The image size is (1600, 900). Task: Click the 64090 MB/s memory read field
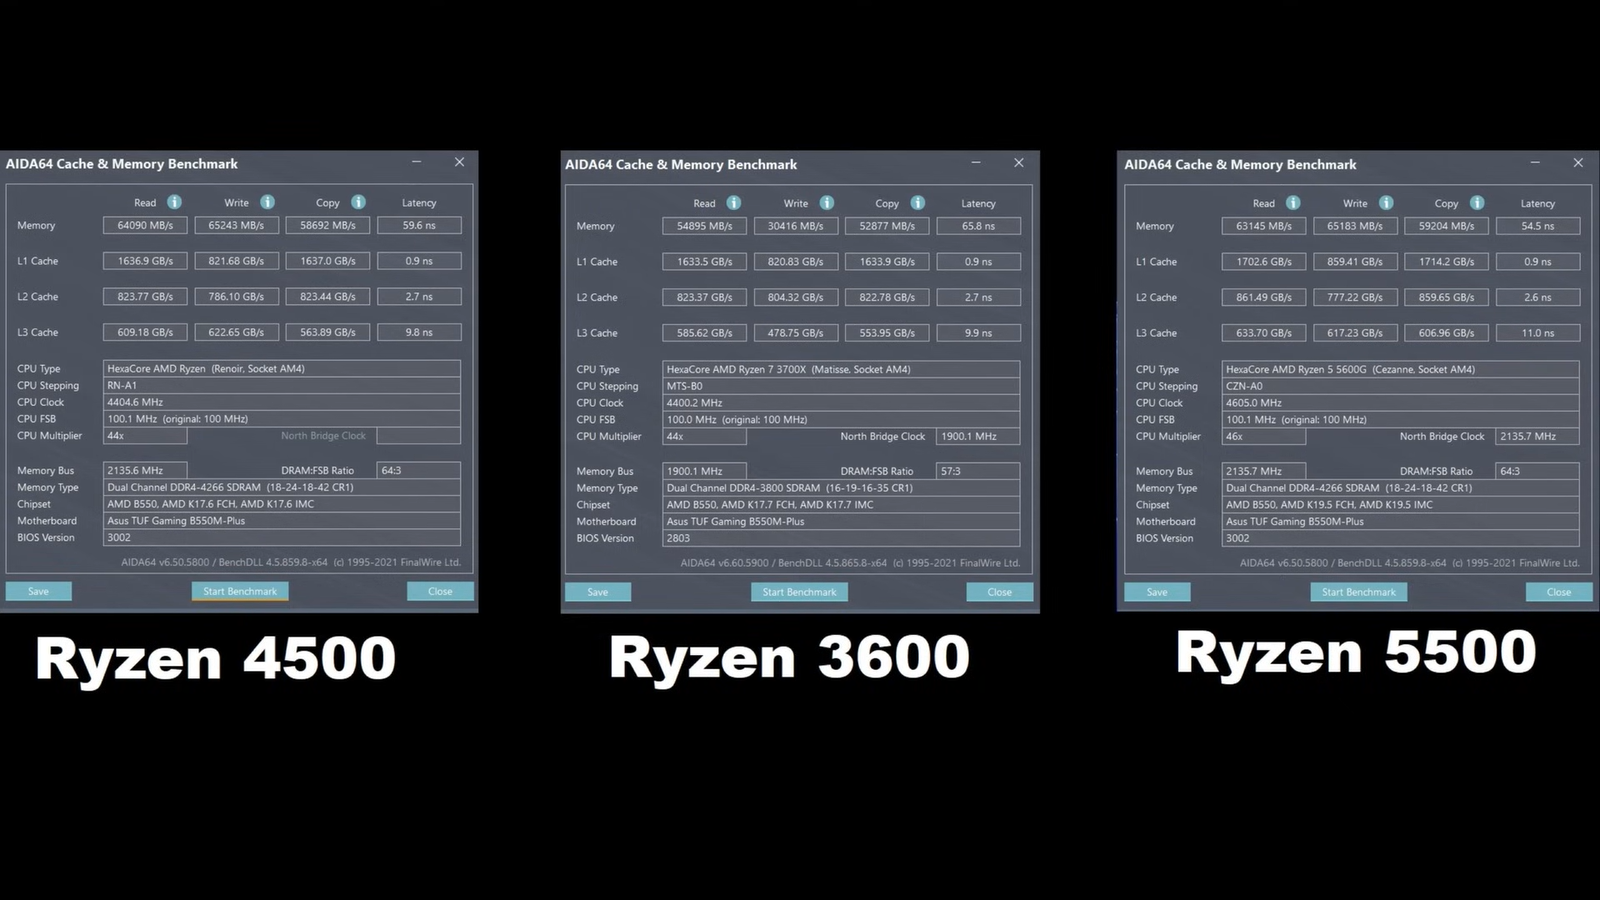[145, 226]
